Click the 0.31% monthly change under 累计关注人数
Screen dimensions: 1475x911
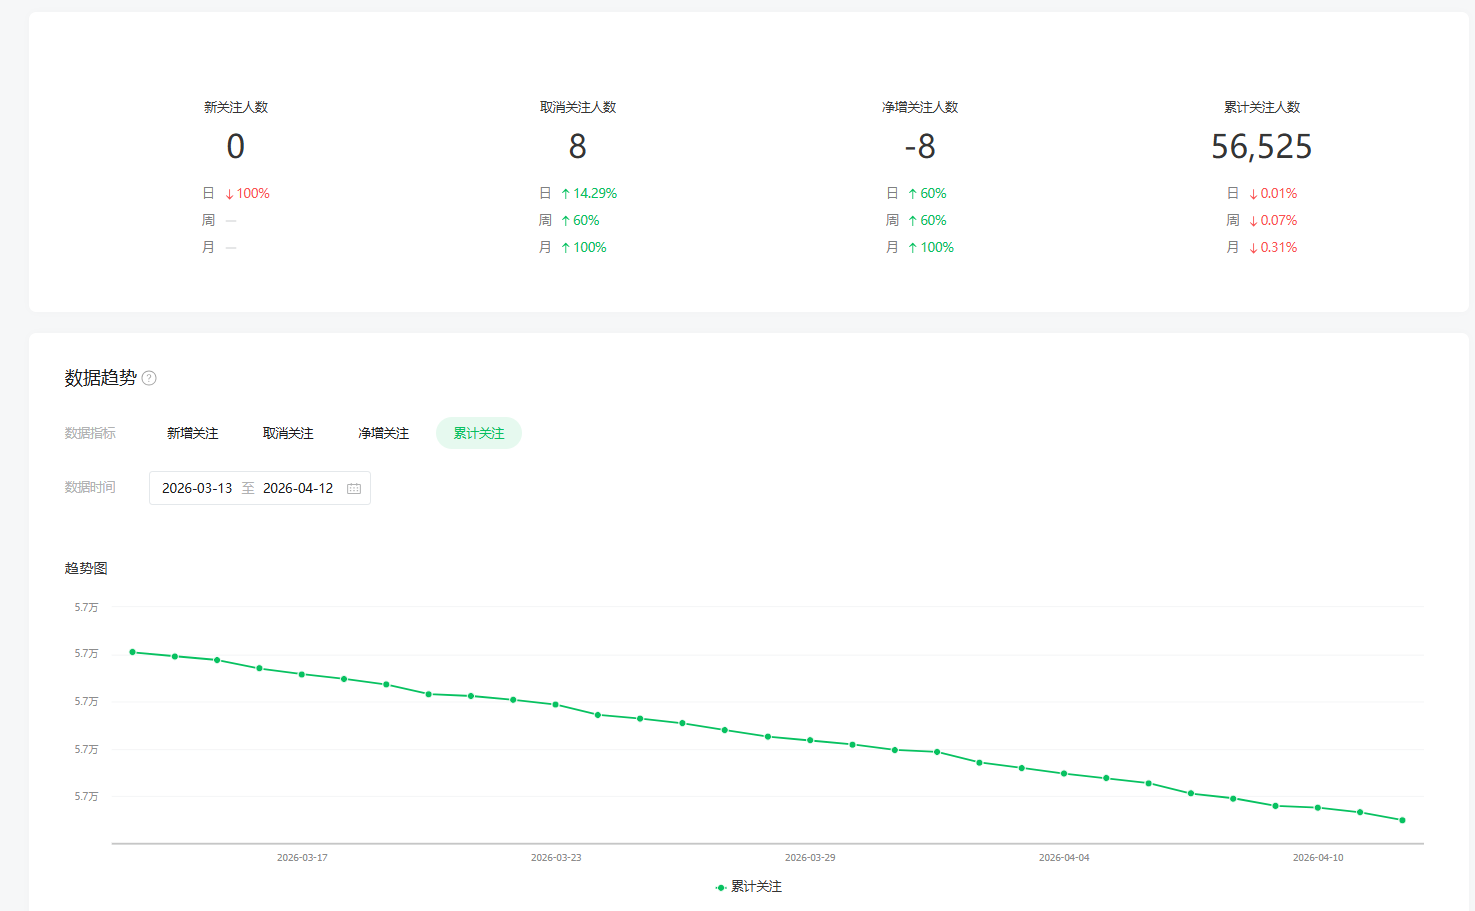coord(1273,247)
